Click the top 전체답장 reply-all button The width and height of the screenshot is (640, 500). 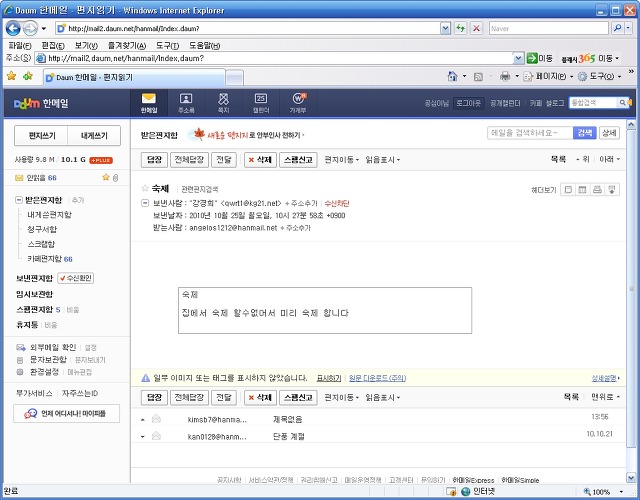(x=189, y=160)
